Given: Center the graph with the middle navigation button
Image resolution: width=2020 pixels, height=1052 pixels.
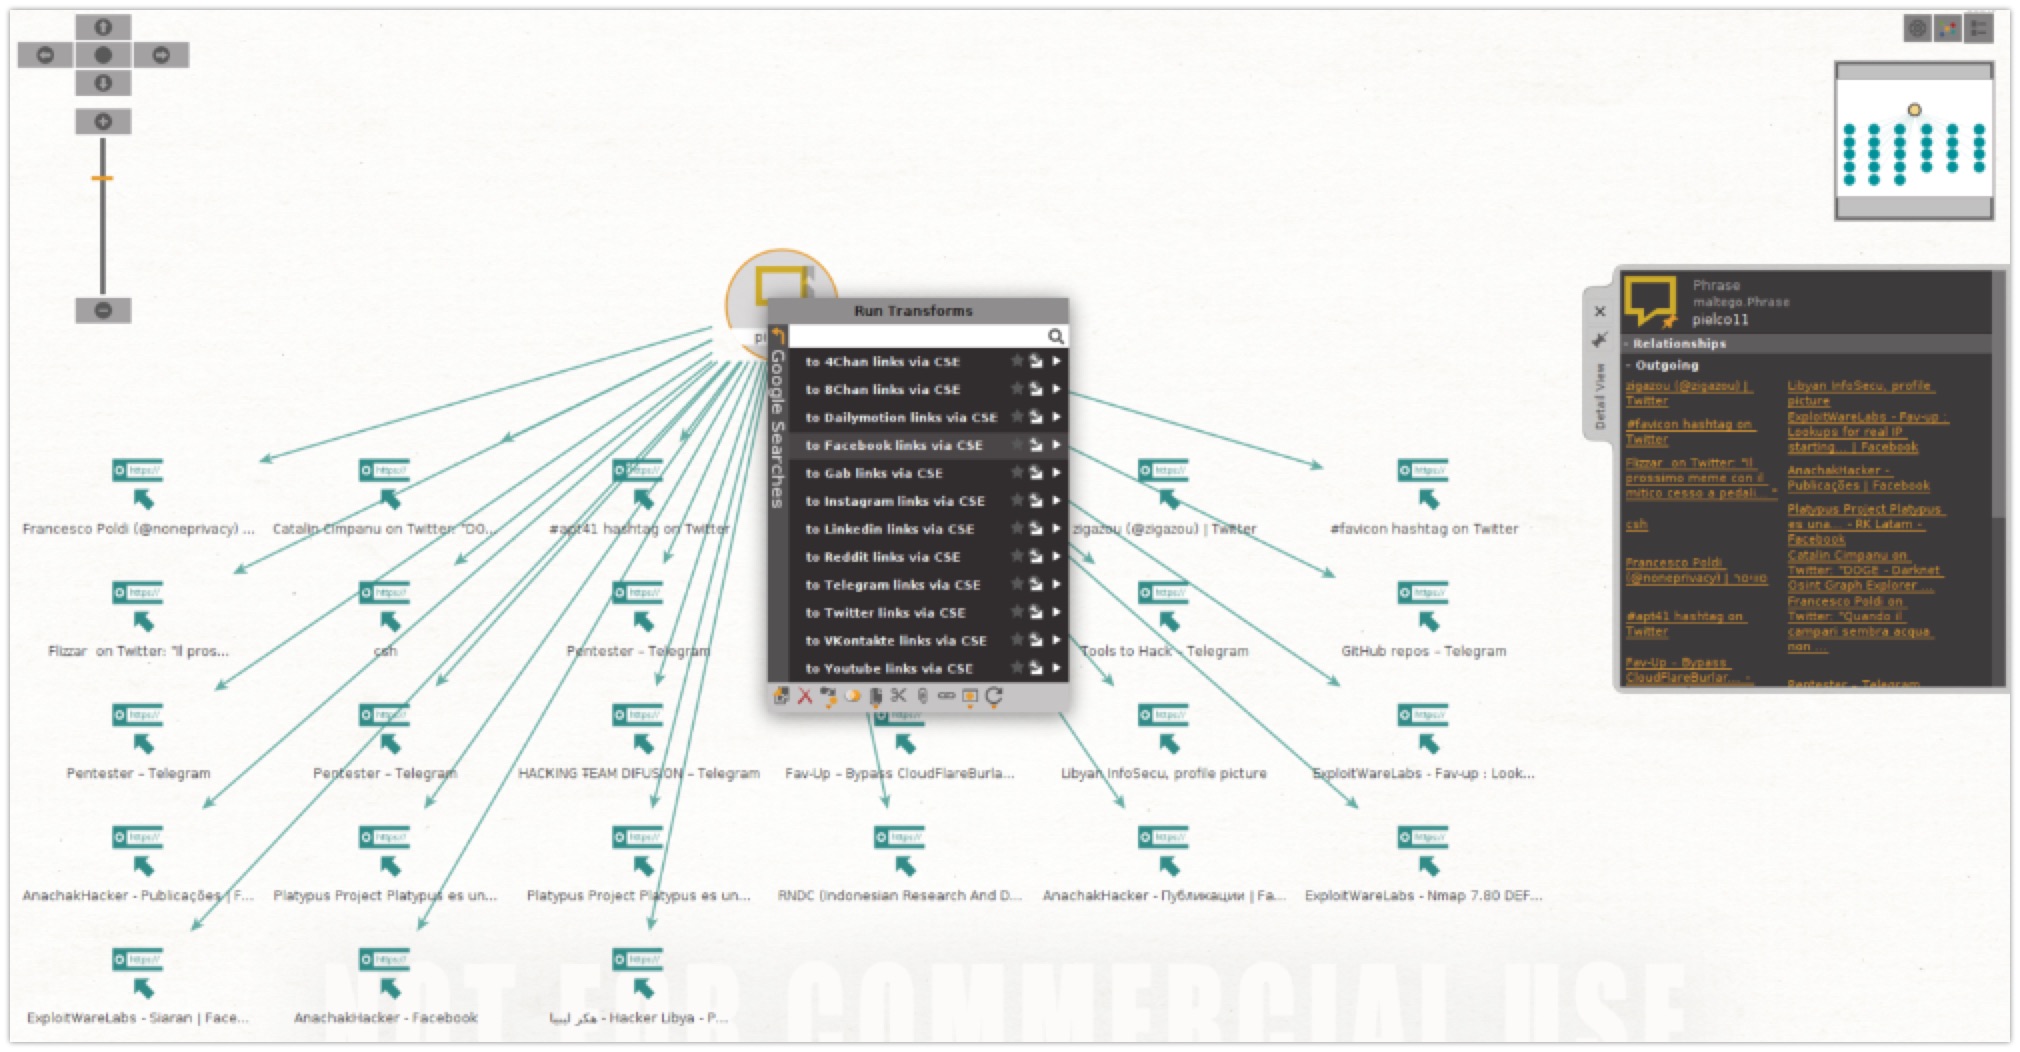Looking at the screenshot, I should click(x=103, y=55).
